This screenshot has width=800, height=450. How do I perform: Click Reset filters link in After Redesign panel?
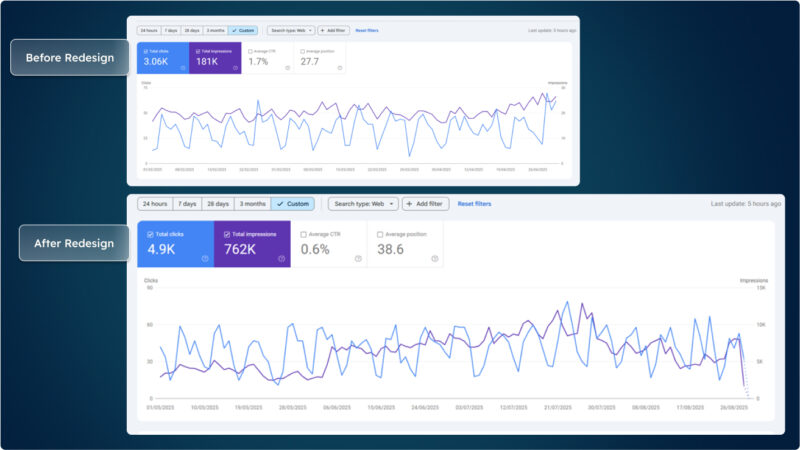[x=474, y=203]
